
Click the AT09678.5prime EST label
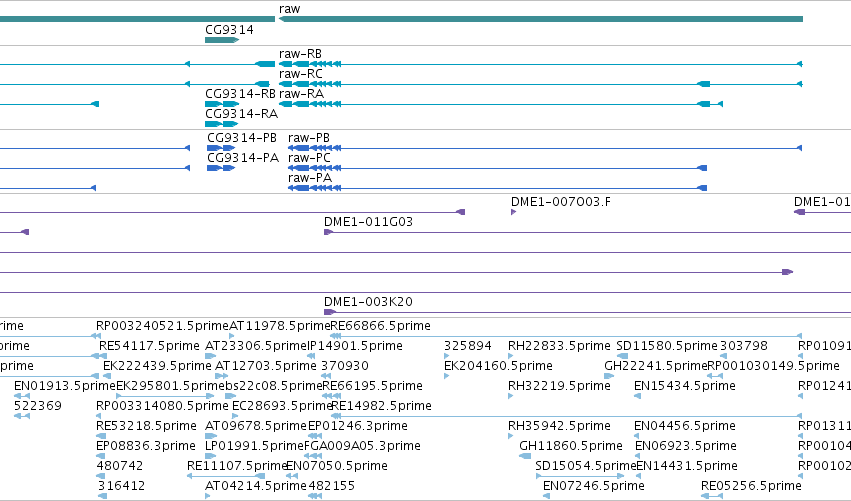click(256, 426)
